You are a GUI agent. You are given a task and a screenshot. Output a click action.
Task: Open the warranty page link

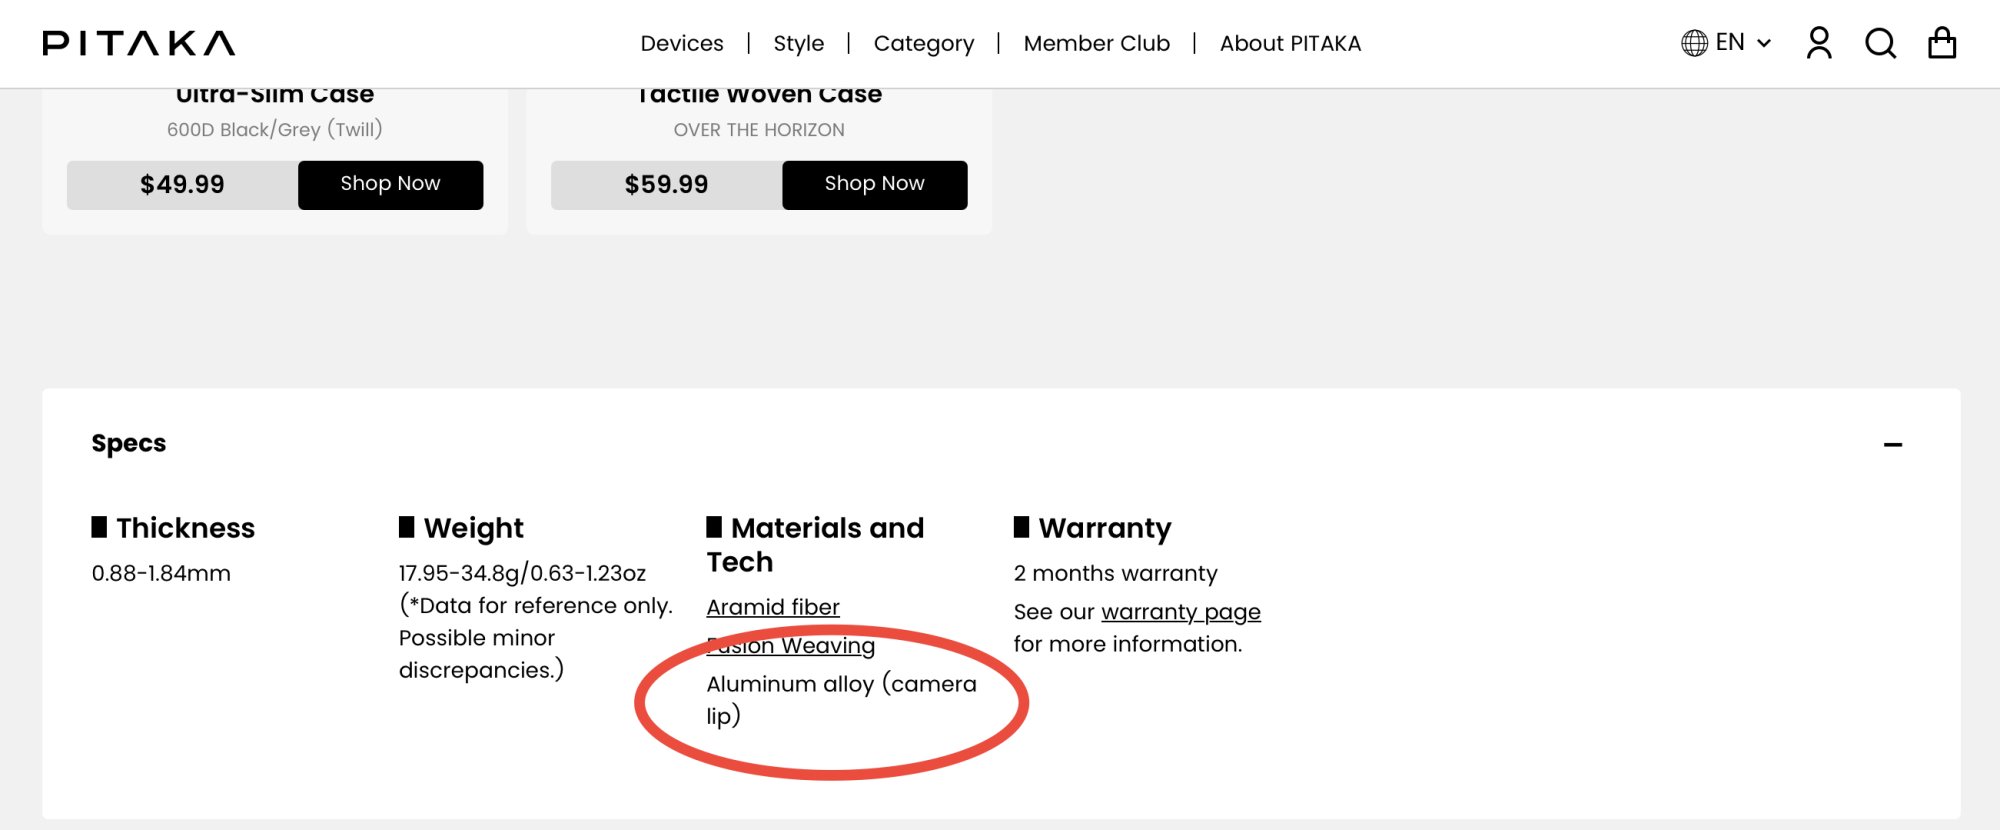click(1181, 611)
